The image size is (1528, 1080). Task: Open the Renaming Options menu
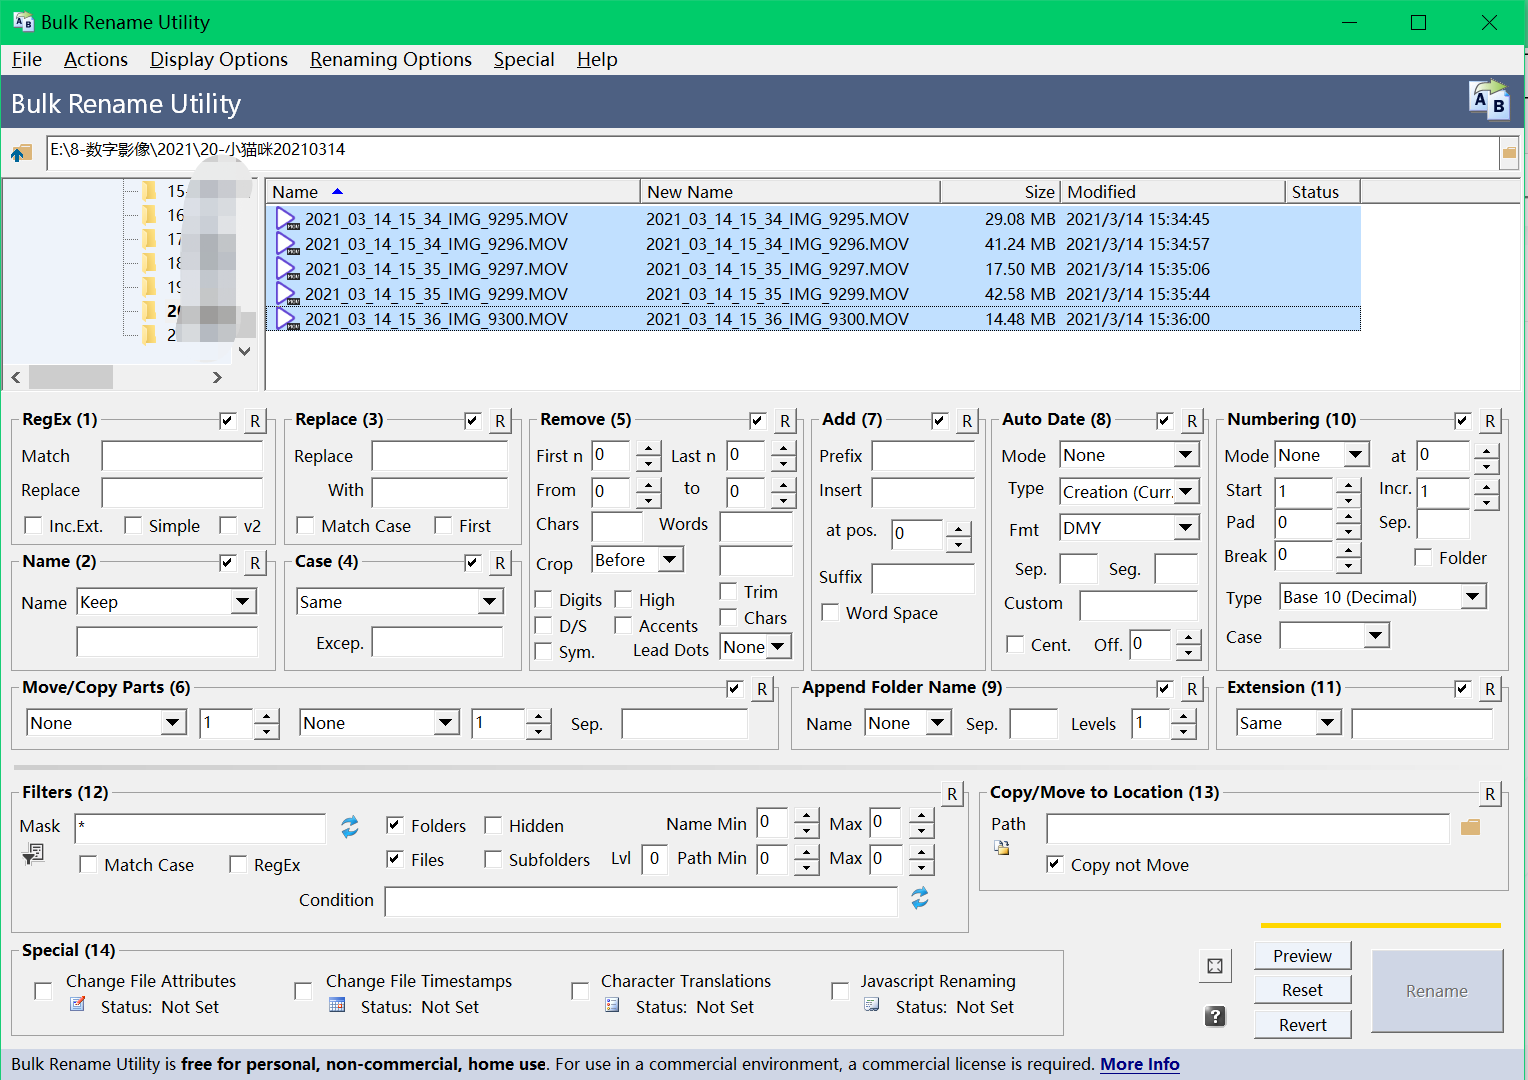point(391,59)
